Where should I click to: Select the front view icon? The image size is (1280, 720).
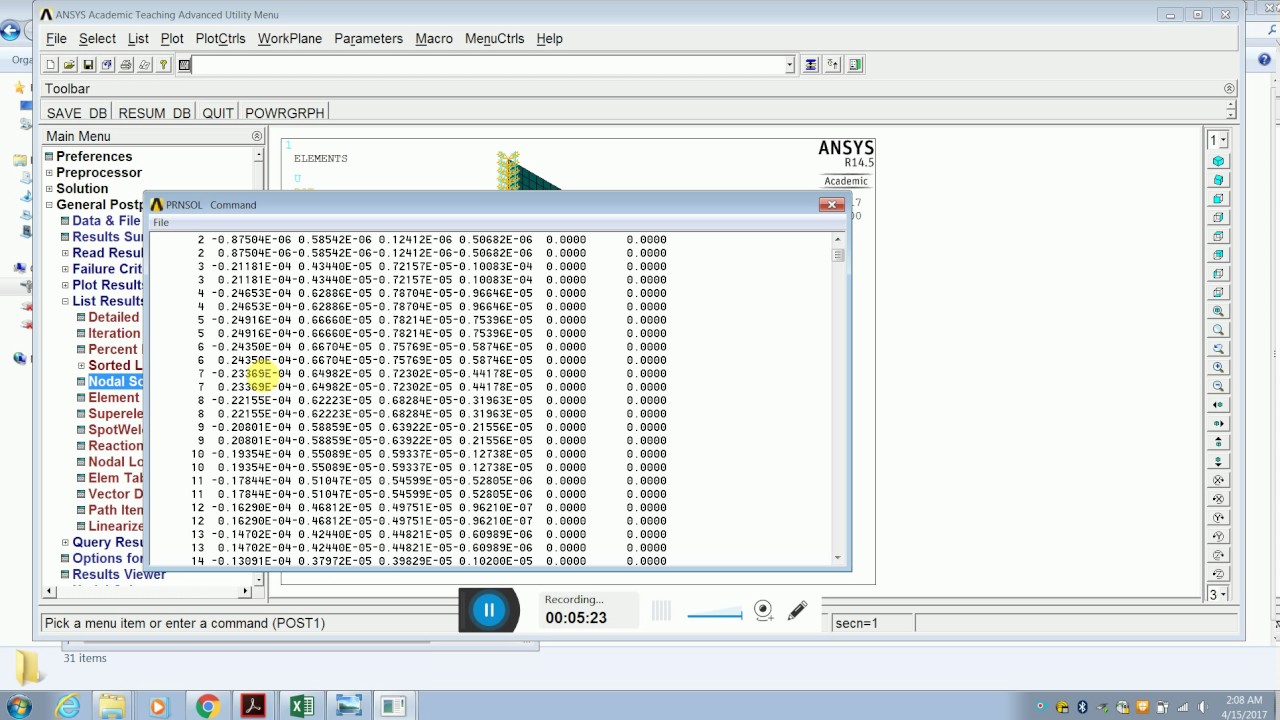pyautogui.click(x=1218, y=199)
